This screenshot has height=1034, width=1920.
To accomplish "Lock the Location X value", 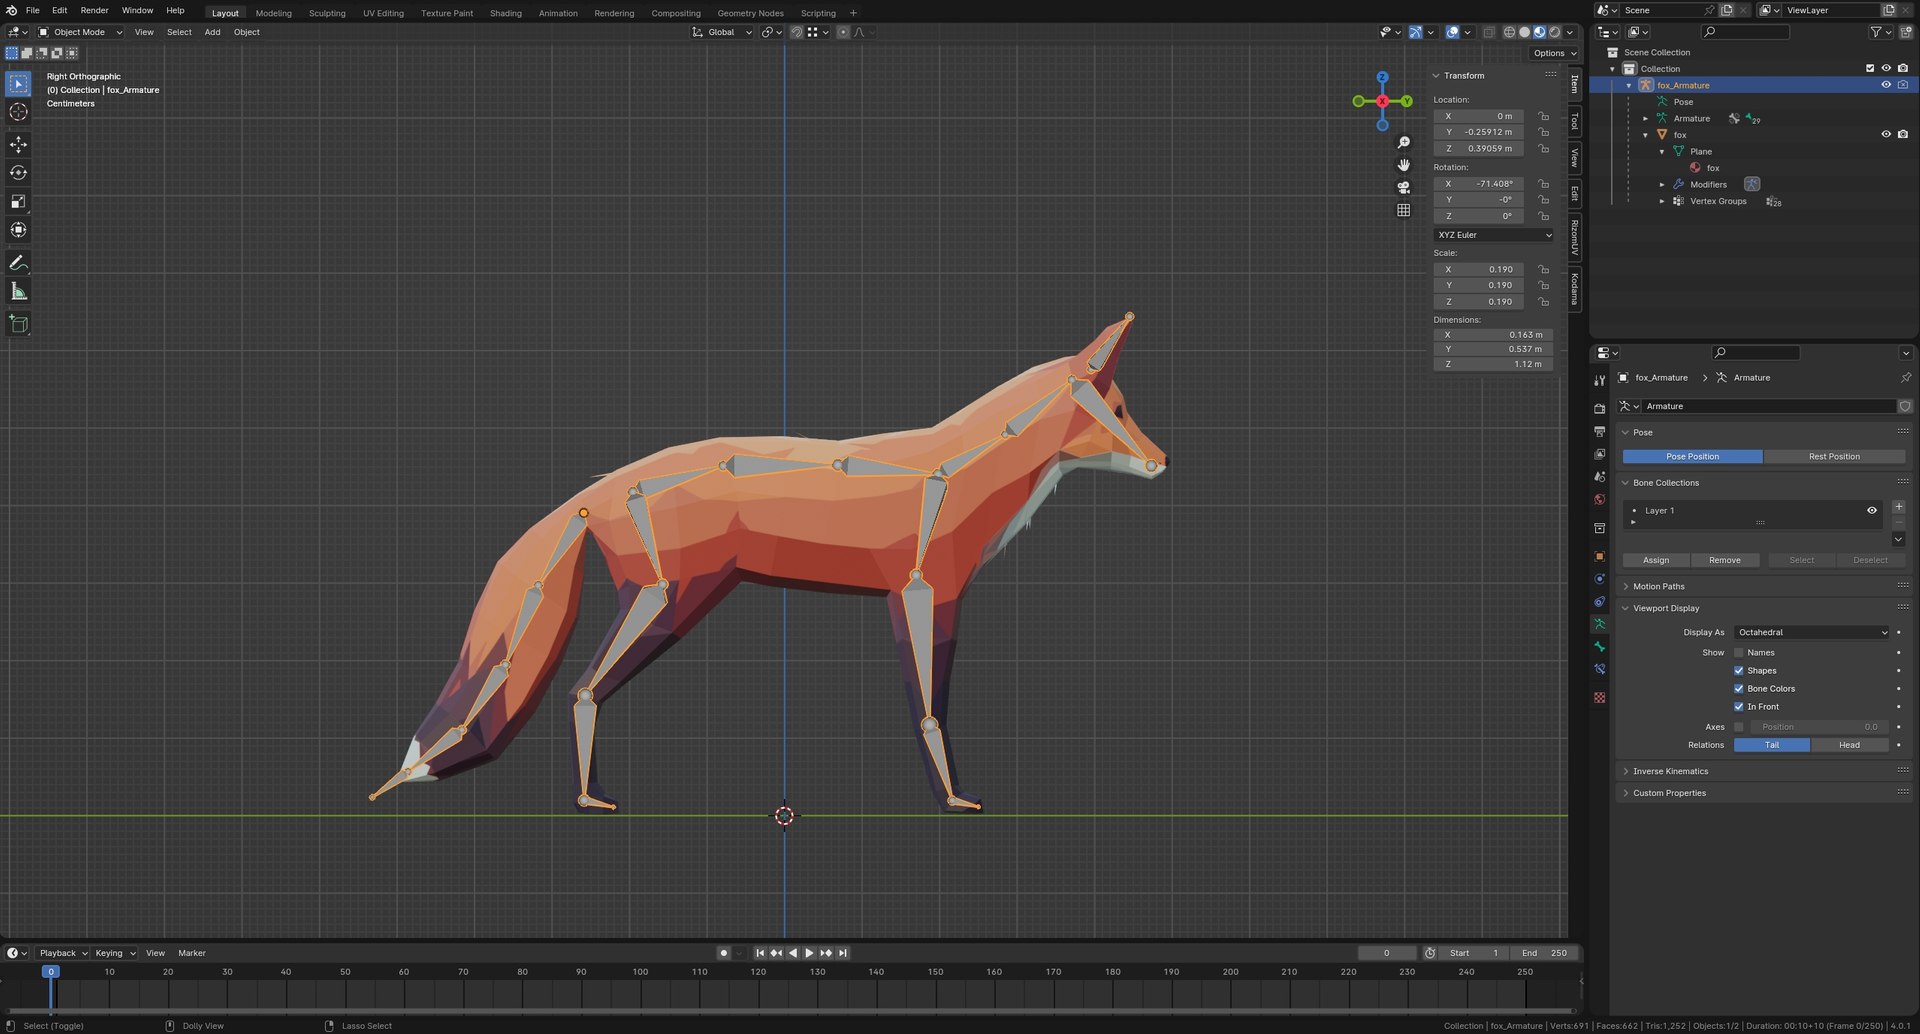I will (x=1544, y=116).
